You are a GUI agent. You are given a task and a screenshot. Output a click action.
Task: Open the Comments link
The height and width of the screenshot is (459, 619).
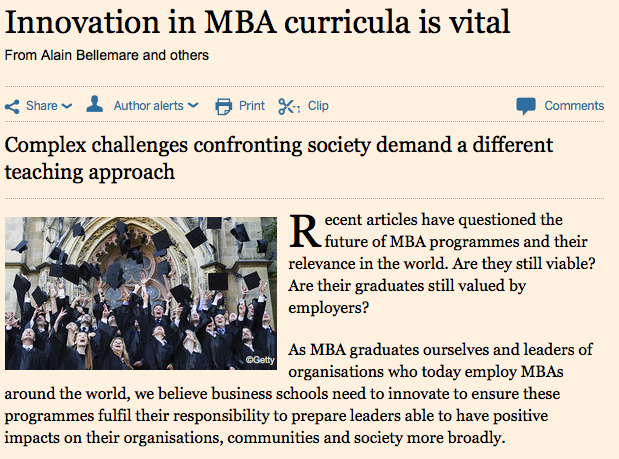click(574, 106)
